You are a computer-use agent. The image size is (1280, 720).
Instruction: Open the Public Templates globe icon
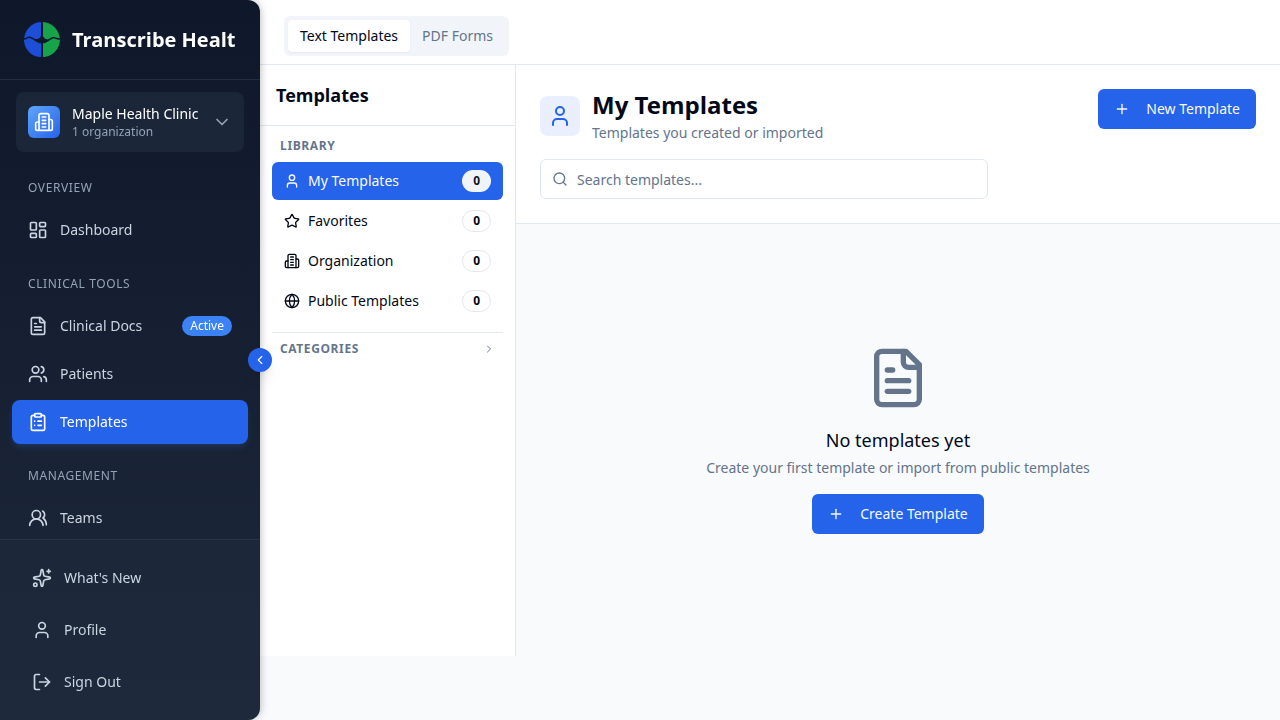pyautogui.click(x=292, y=300)
